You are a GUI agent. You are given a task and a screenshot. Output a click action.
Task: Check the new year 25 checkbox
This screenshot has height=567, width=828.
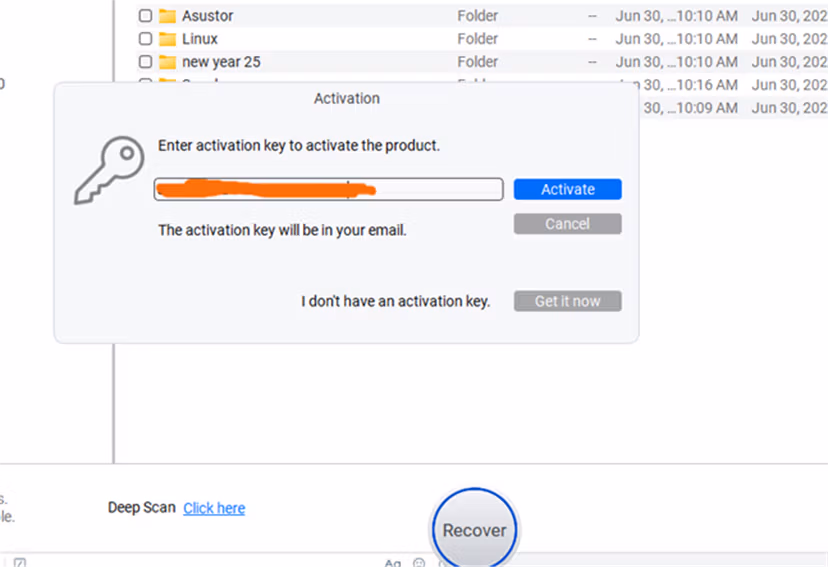coord(145,62)
